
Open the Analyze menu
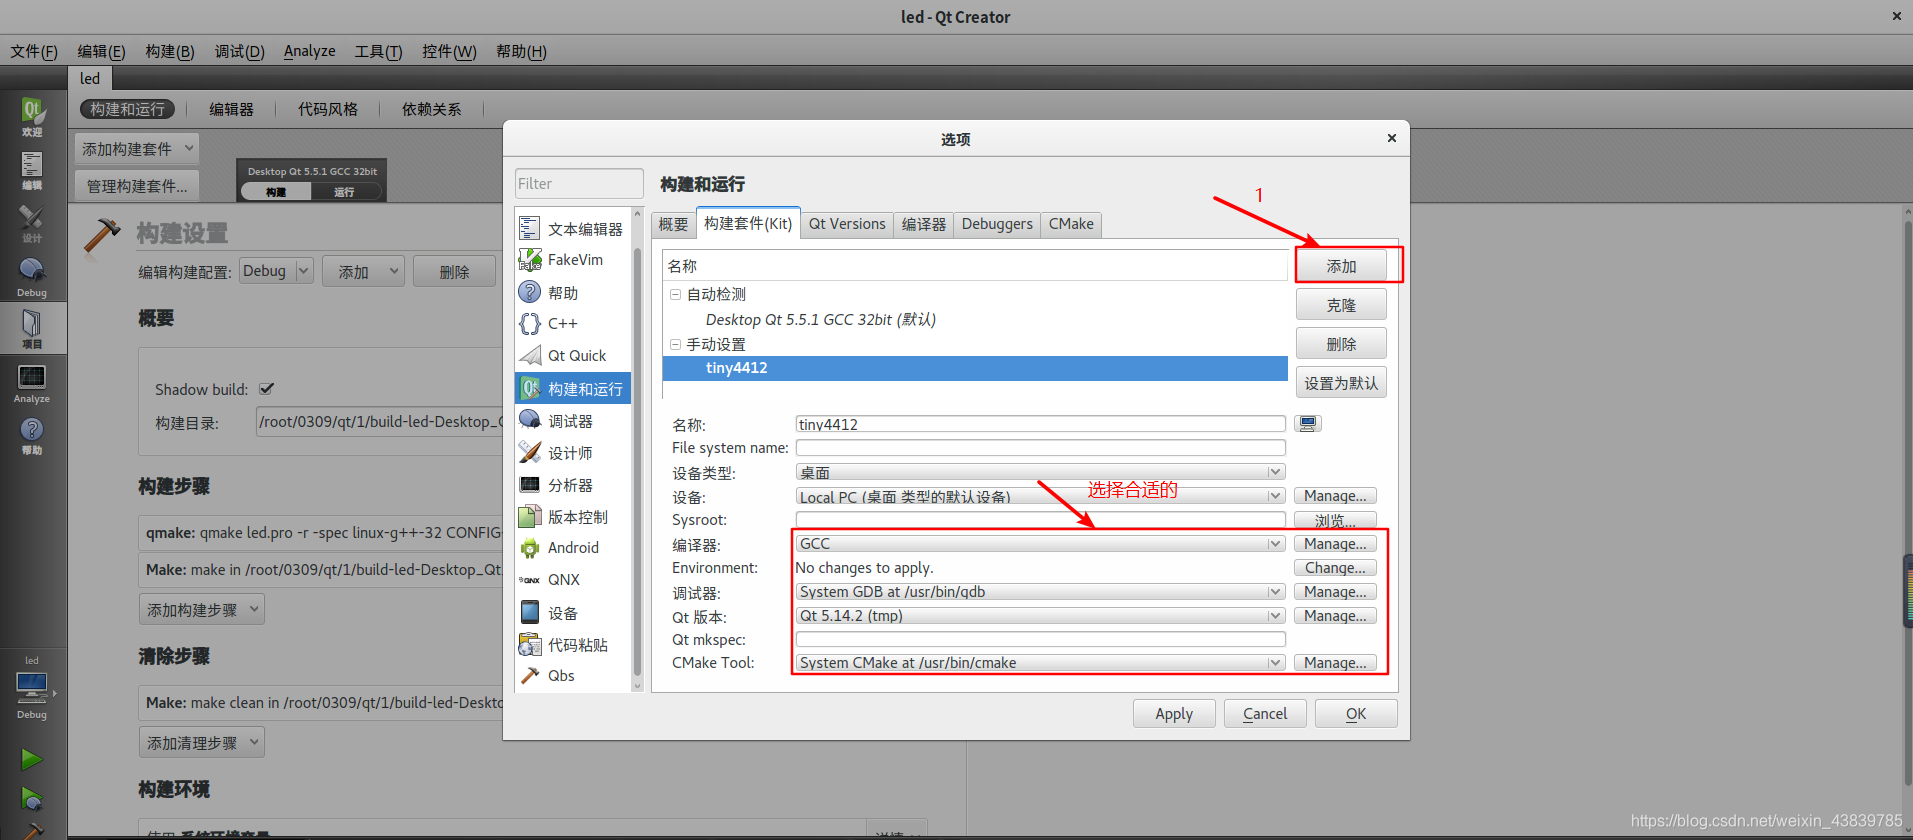pyautogui.click(x=309, y=51)
